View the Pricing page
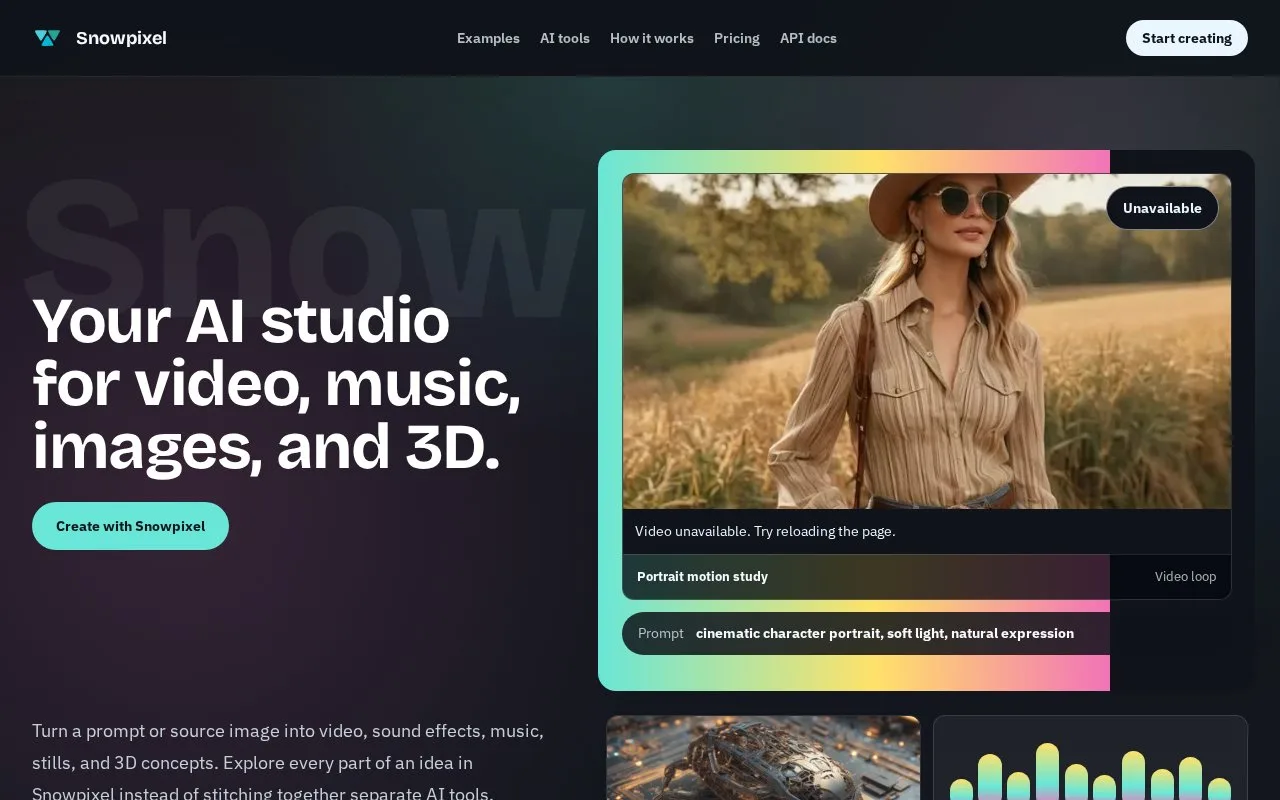Viewport: 1280px width, 800px height. point(737,38)
